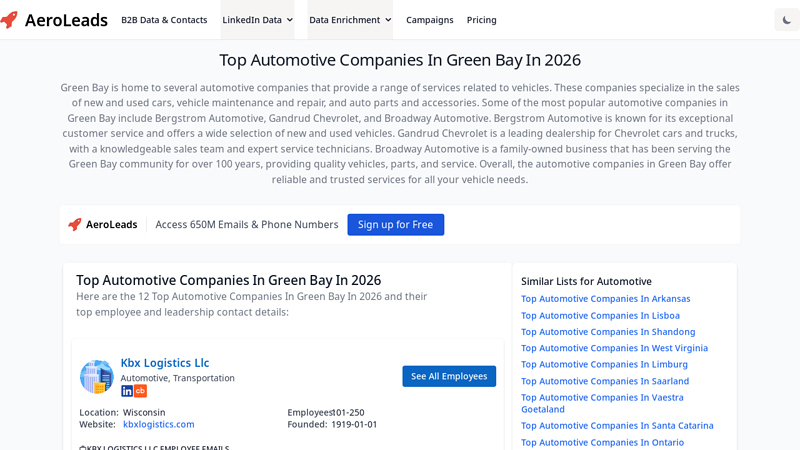Click 'Access 650M Emails & Phone Numbers' text
This screenshot has width=800, height=450.
[x=247, y=224]
